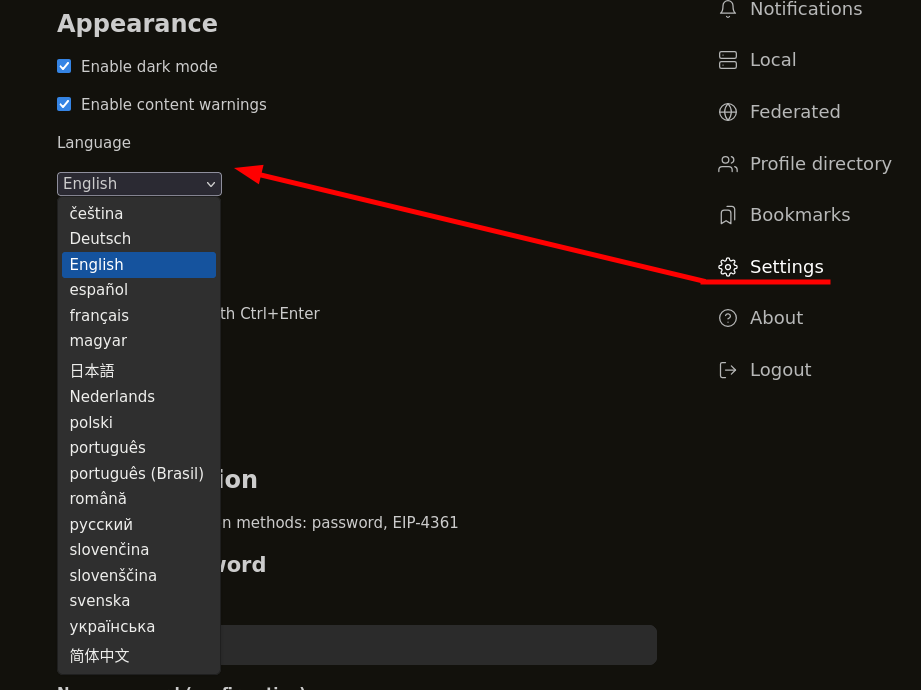Screen dimensions: 921x690
Task: Click the About question mark icon
Action: [x=728, y=318]
